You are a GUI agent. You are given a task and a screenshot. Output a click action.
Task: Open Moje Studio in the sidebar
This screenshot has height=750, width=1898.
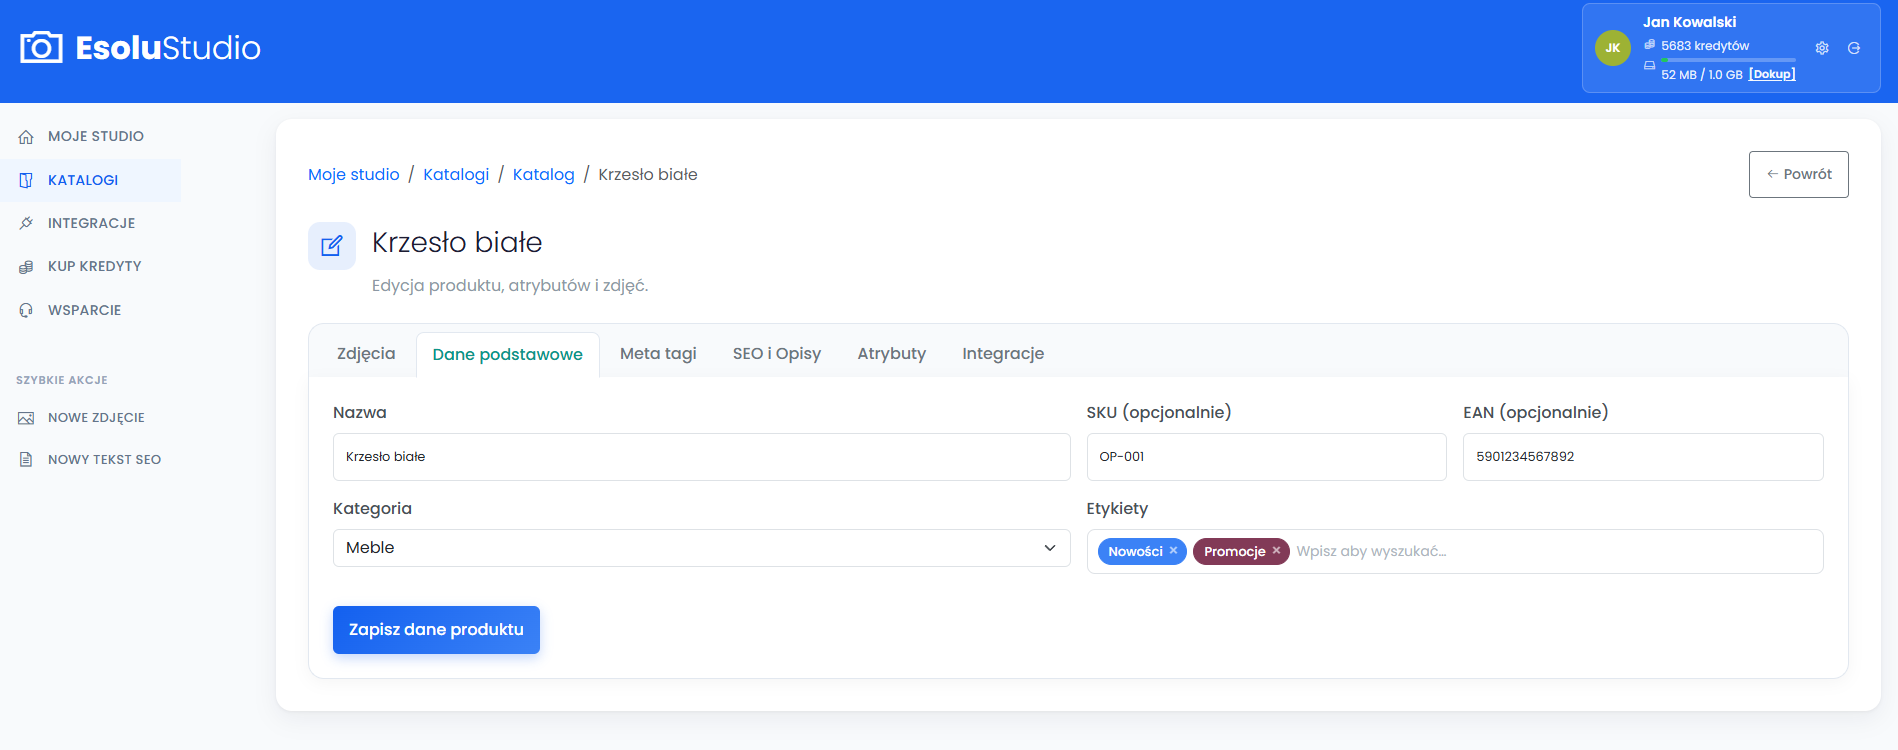(90, 137)
